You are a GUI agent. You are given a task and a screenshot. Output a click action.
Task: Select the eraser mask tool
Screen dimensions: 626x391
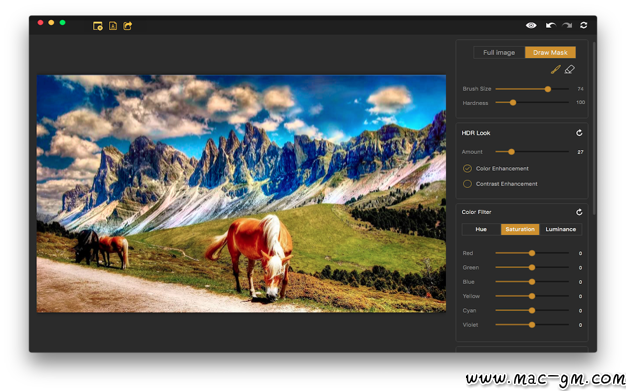pyautogui.click(x=570, y=69)
